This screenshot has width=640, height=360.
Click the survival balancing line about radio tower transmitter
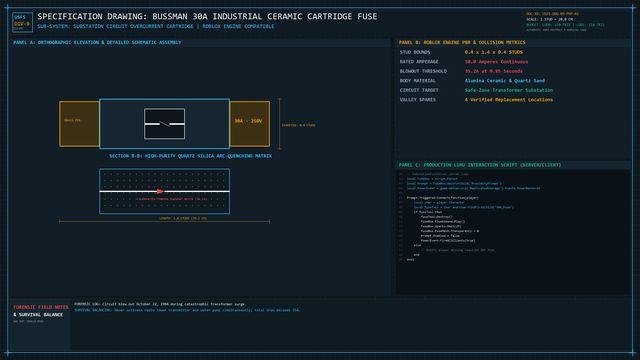[187, 310]
